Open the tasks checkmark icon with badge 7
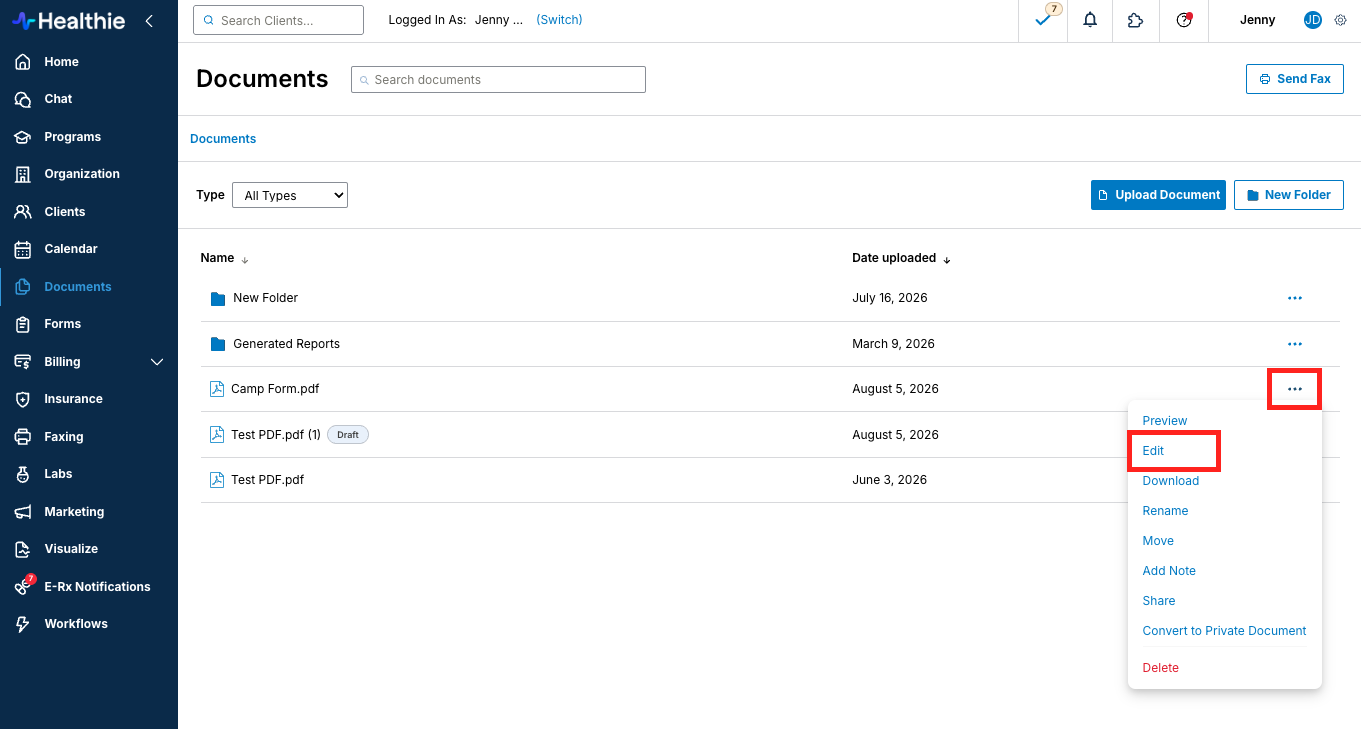The width and height of the screenshot is (1361, 729). coord(1044,20)
